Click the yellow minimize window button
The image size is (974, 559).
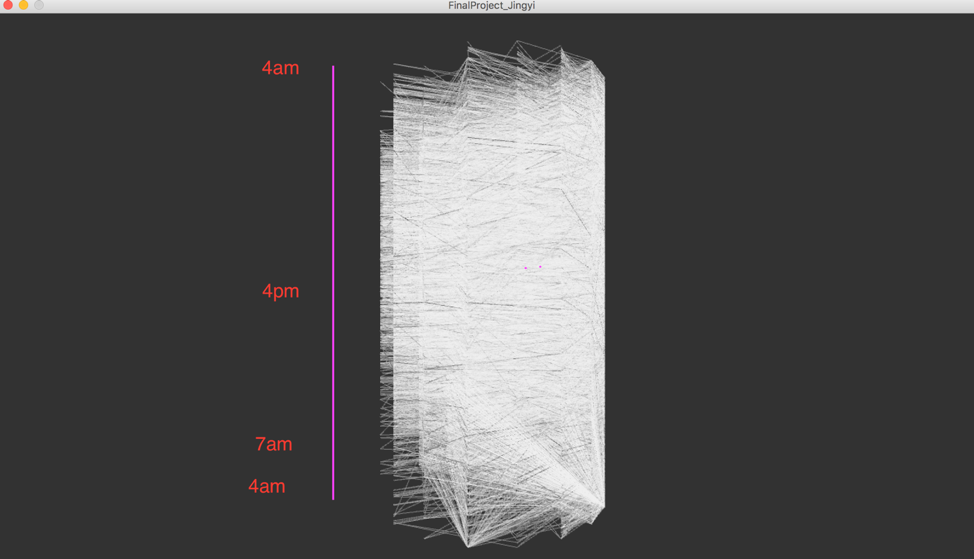24,5
